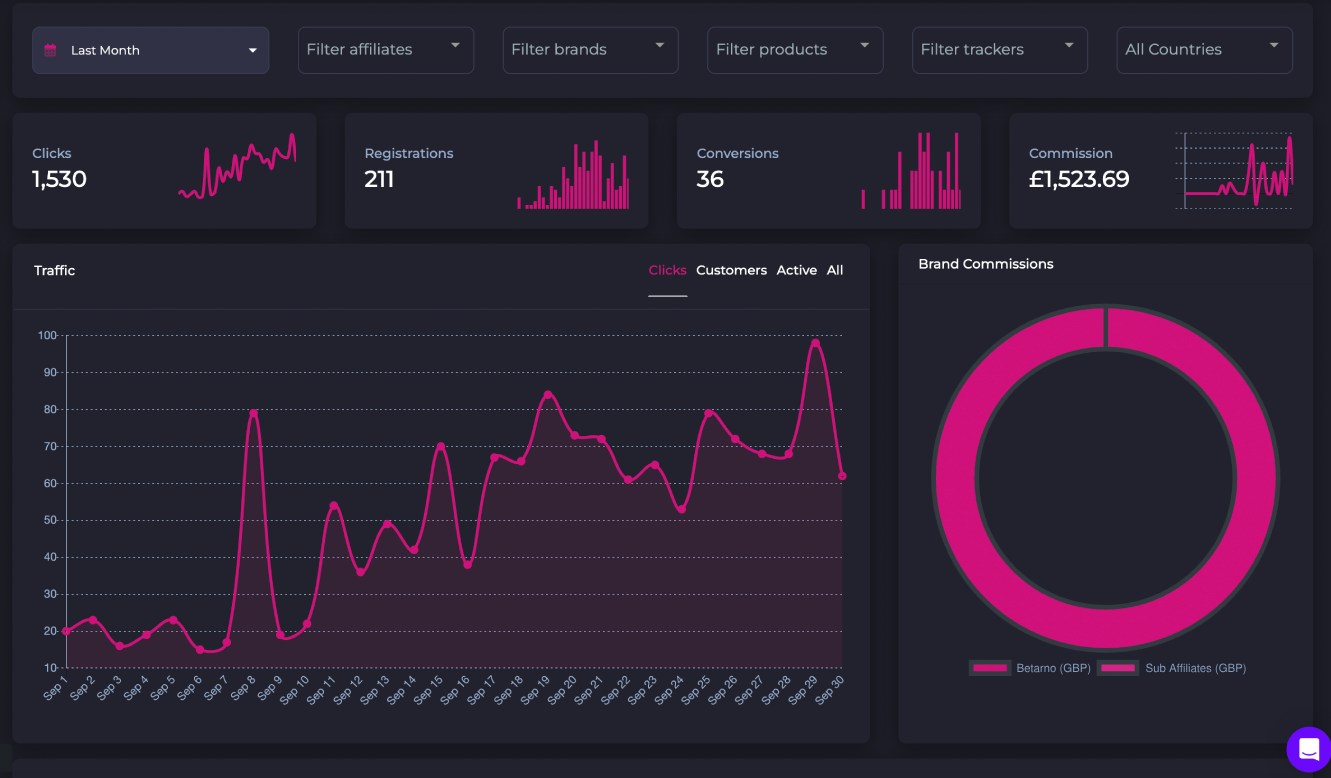Click the Clicks sparkline chart icon

237,167
